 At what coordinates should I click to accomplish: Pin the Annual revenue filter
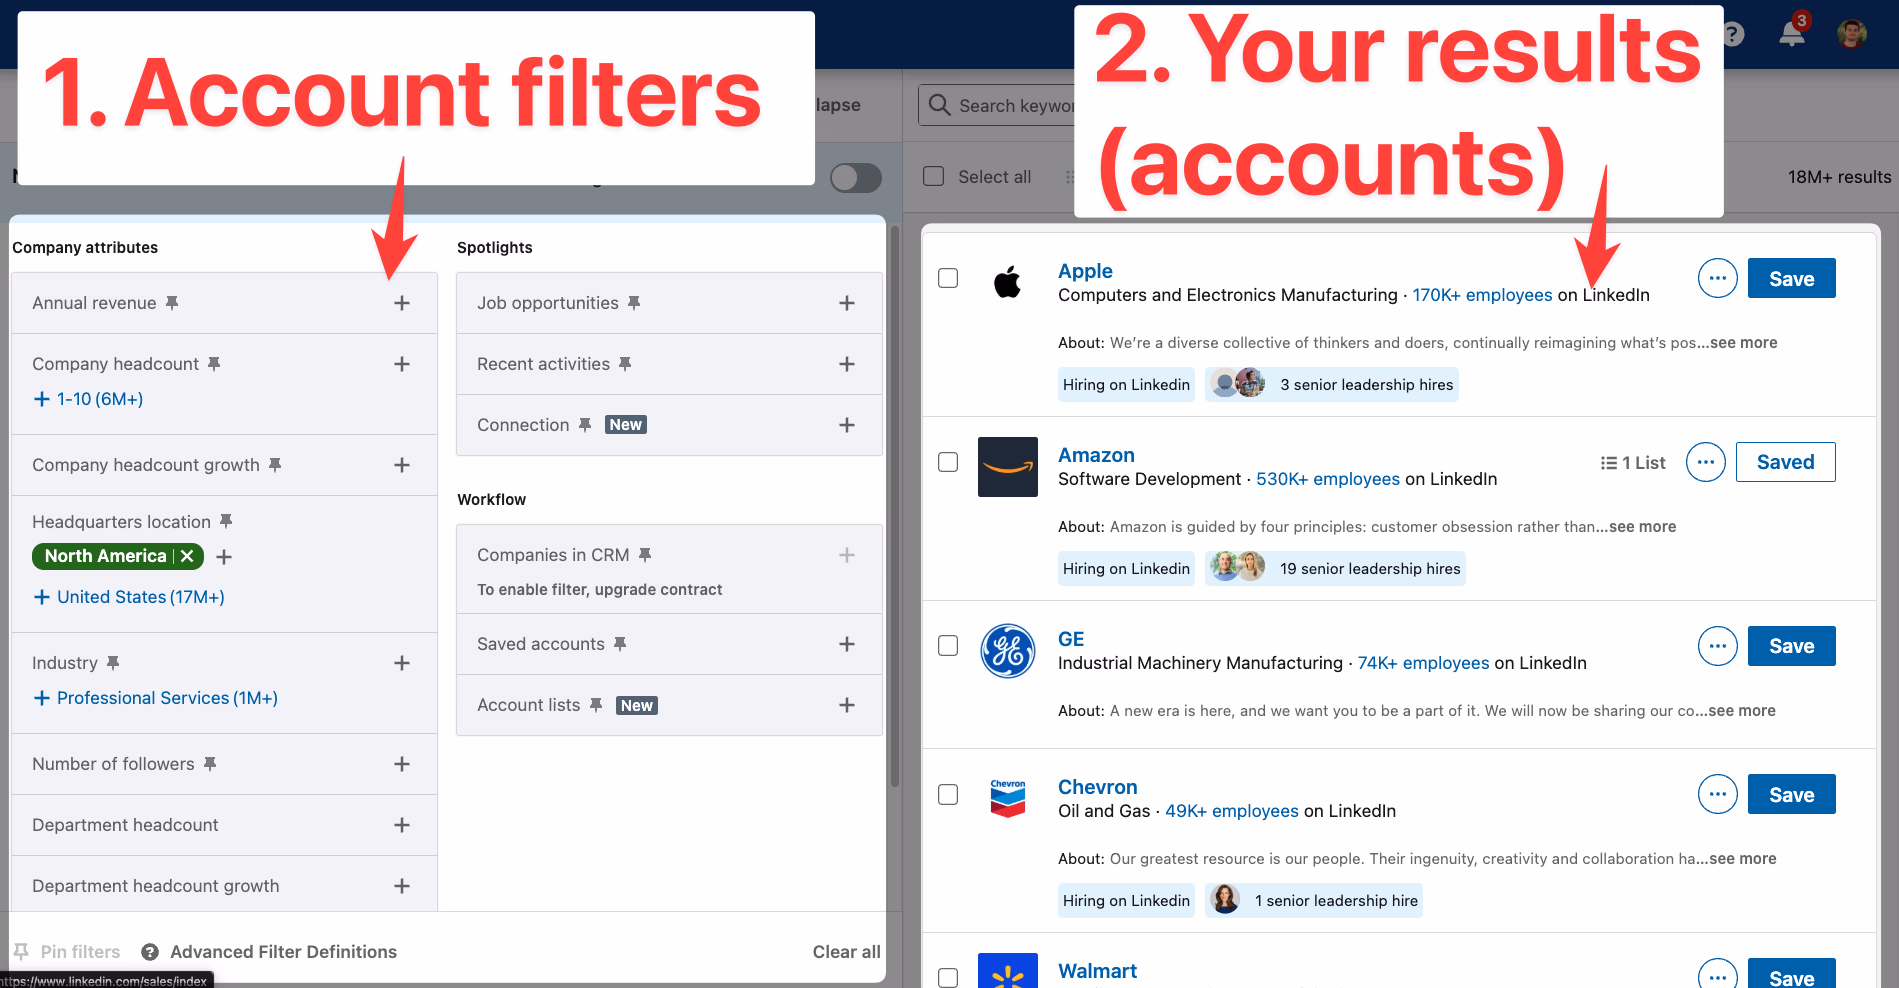coord(172,302)
